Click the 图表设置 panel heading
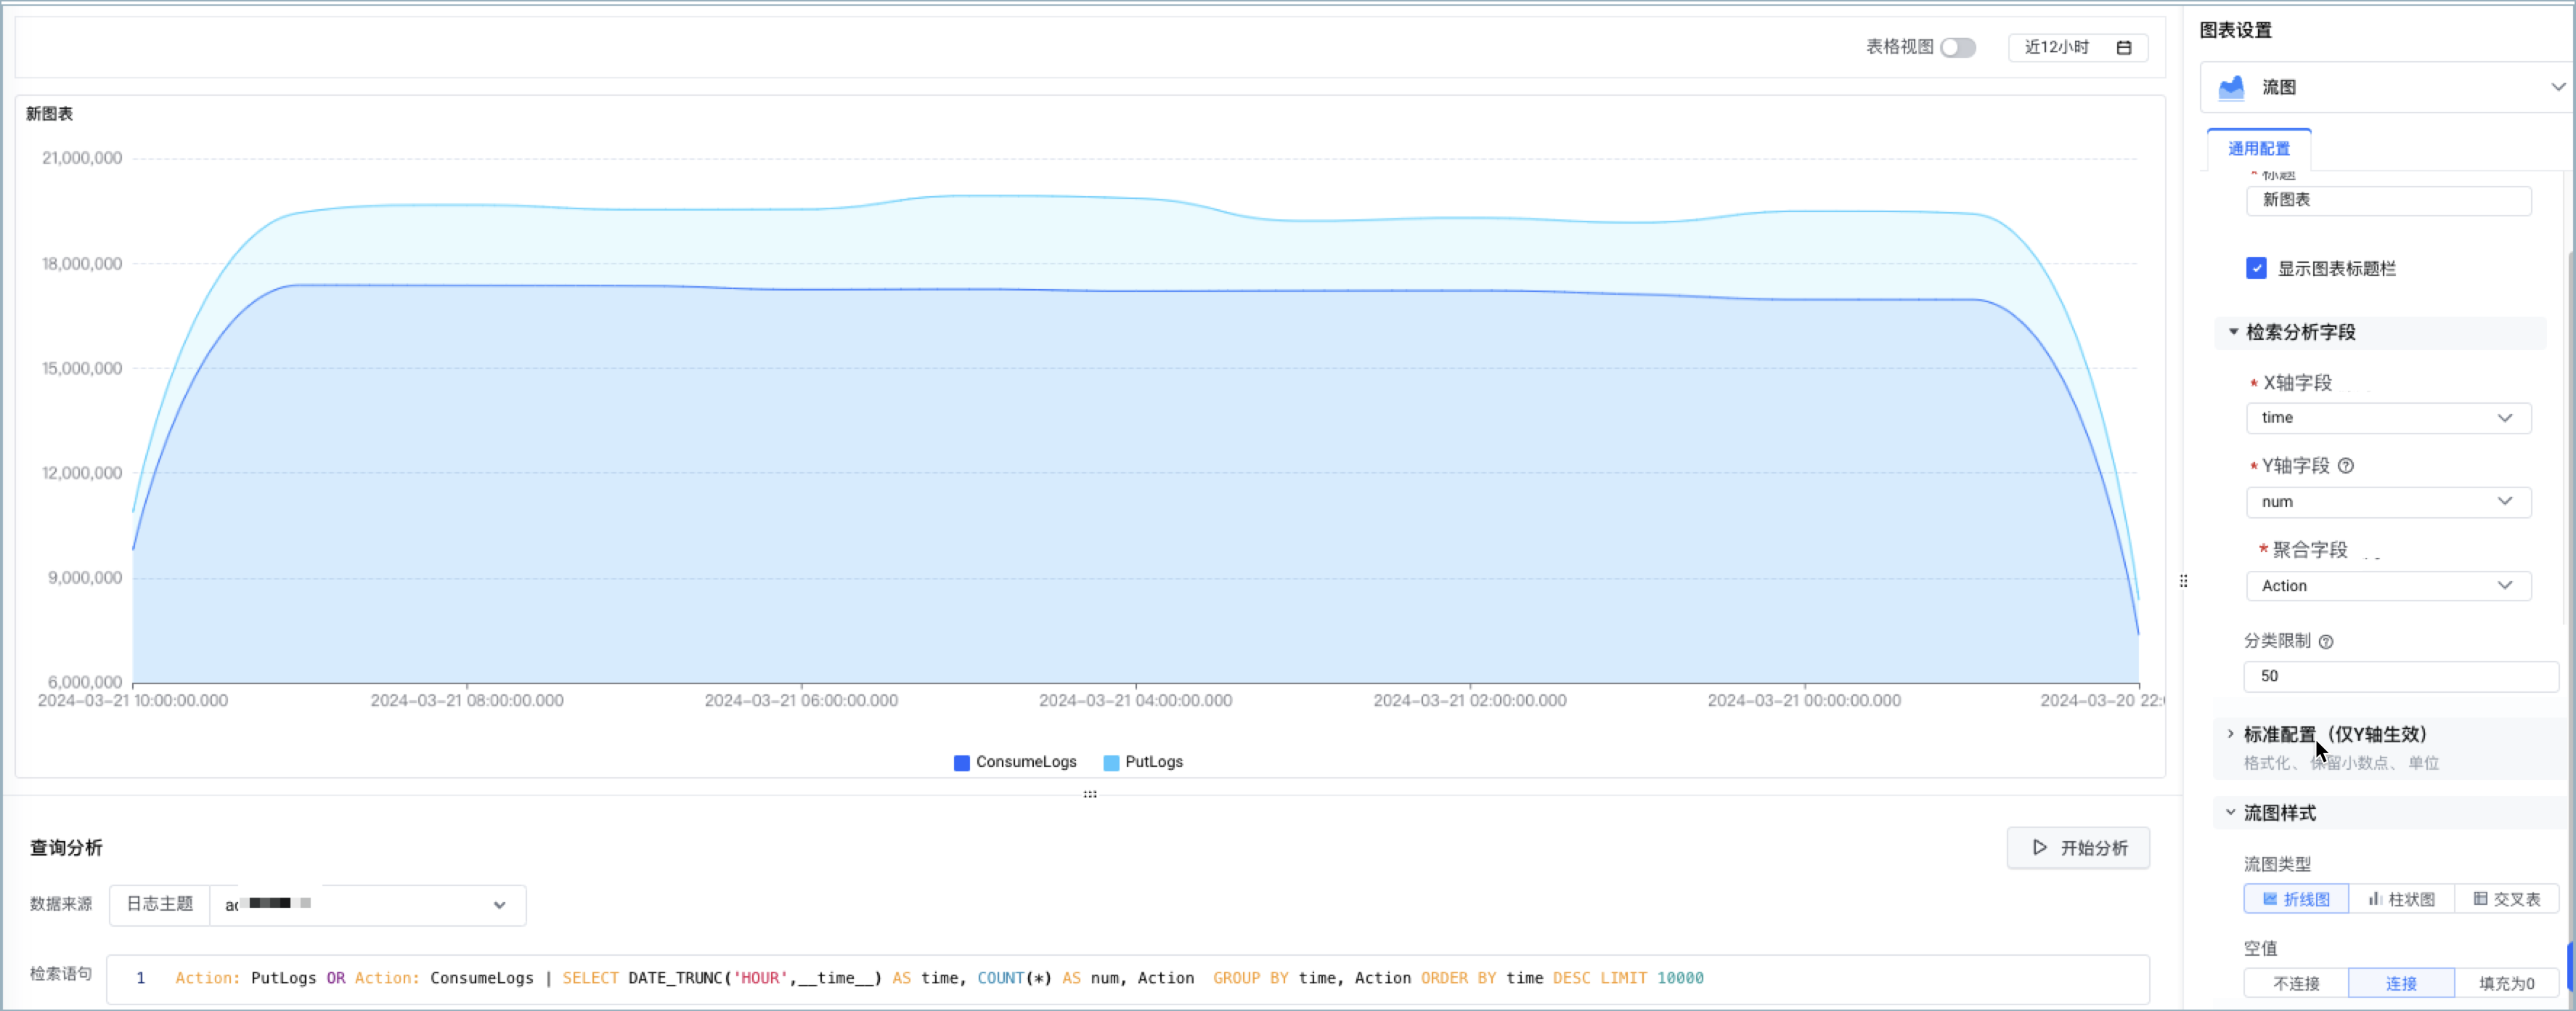This screenshot has height=1011, width=2576. click(x=2235, y=30)
